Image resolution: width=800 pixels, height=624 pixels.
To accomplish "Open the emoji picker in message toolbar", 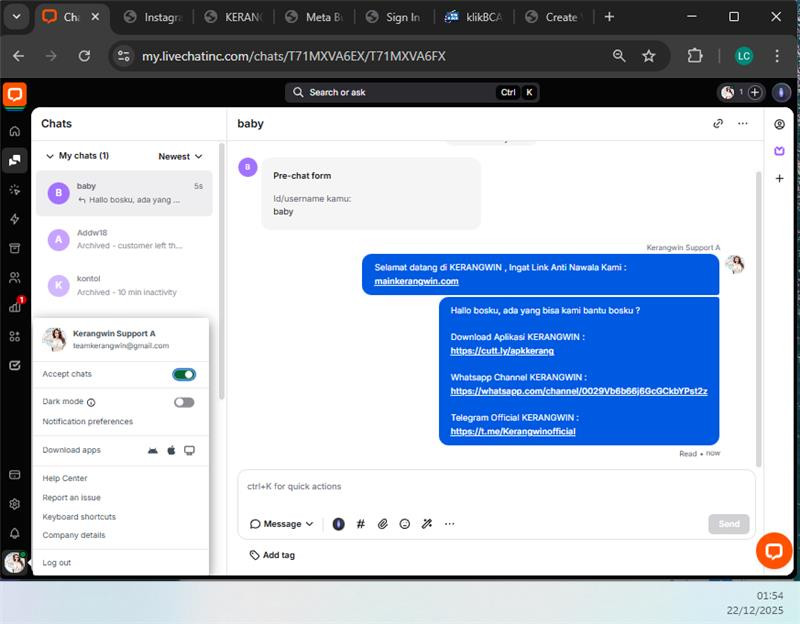I will [405, 524].
